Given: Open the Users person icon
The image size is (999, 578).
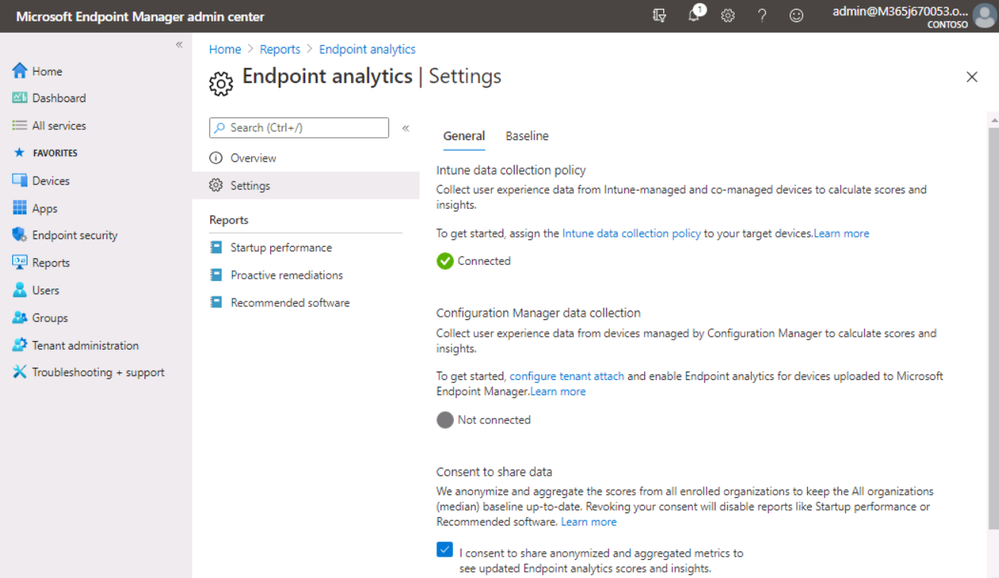Looking at the screenshot, I should (20, 290).
